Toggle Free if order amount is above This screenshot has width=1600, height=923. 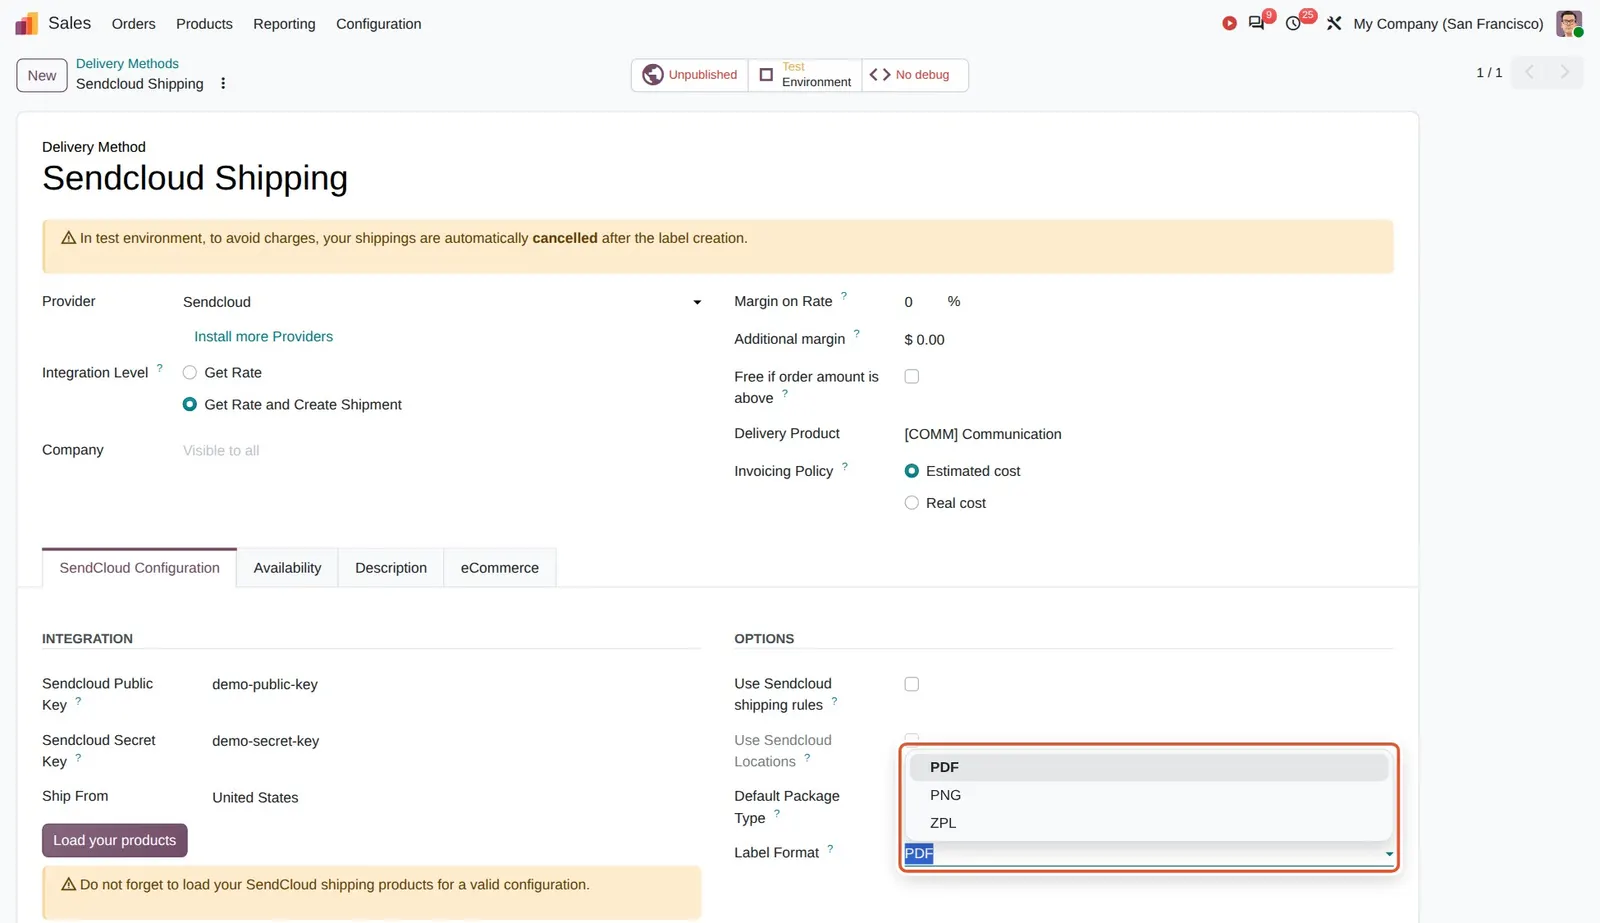912,377
